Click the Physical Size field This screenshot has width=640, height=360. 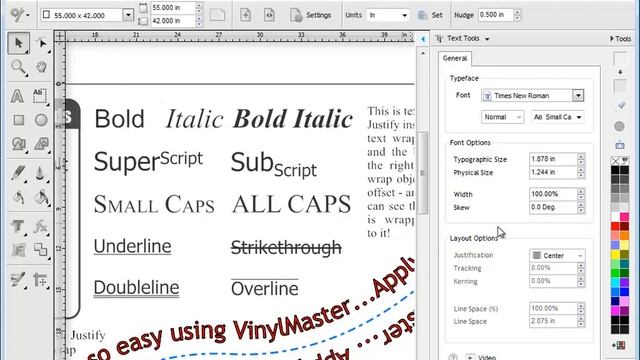[x=553, y=172]
